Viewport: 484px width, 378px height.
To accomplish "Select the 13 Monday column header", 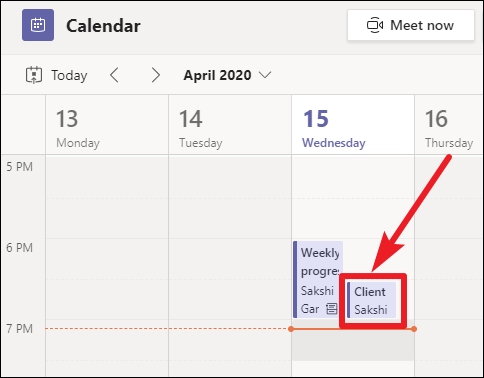I will click(107, 125).
